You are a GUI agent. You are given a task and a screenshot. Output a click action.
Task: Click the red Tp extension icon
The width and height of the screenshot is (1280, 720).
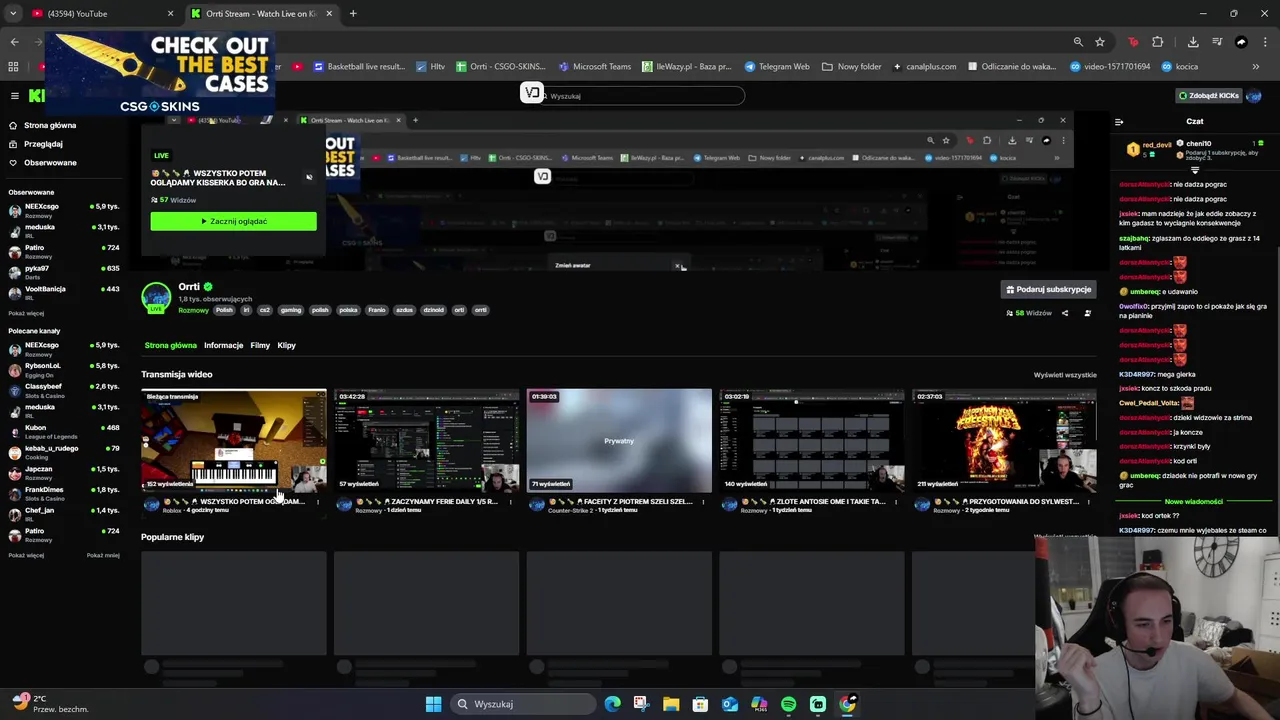[x=1133, y=42]
